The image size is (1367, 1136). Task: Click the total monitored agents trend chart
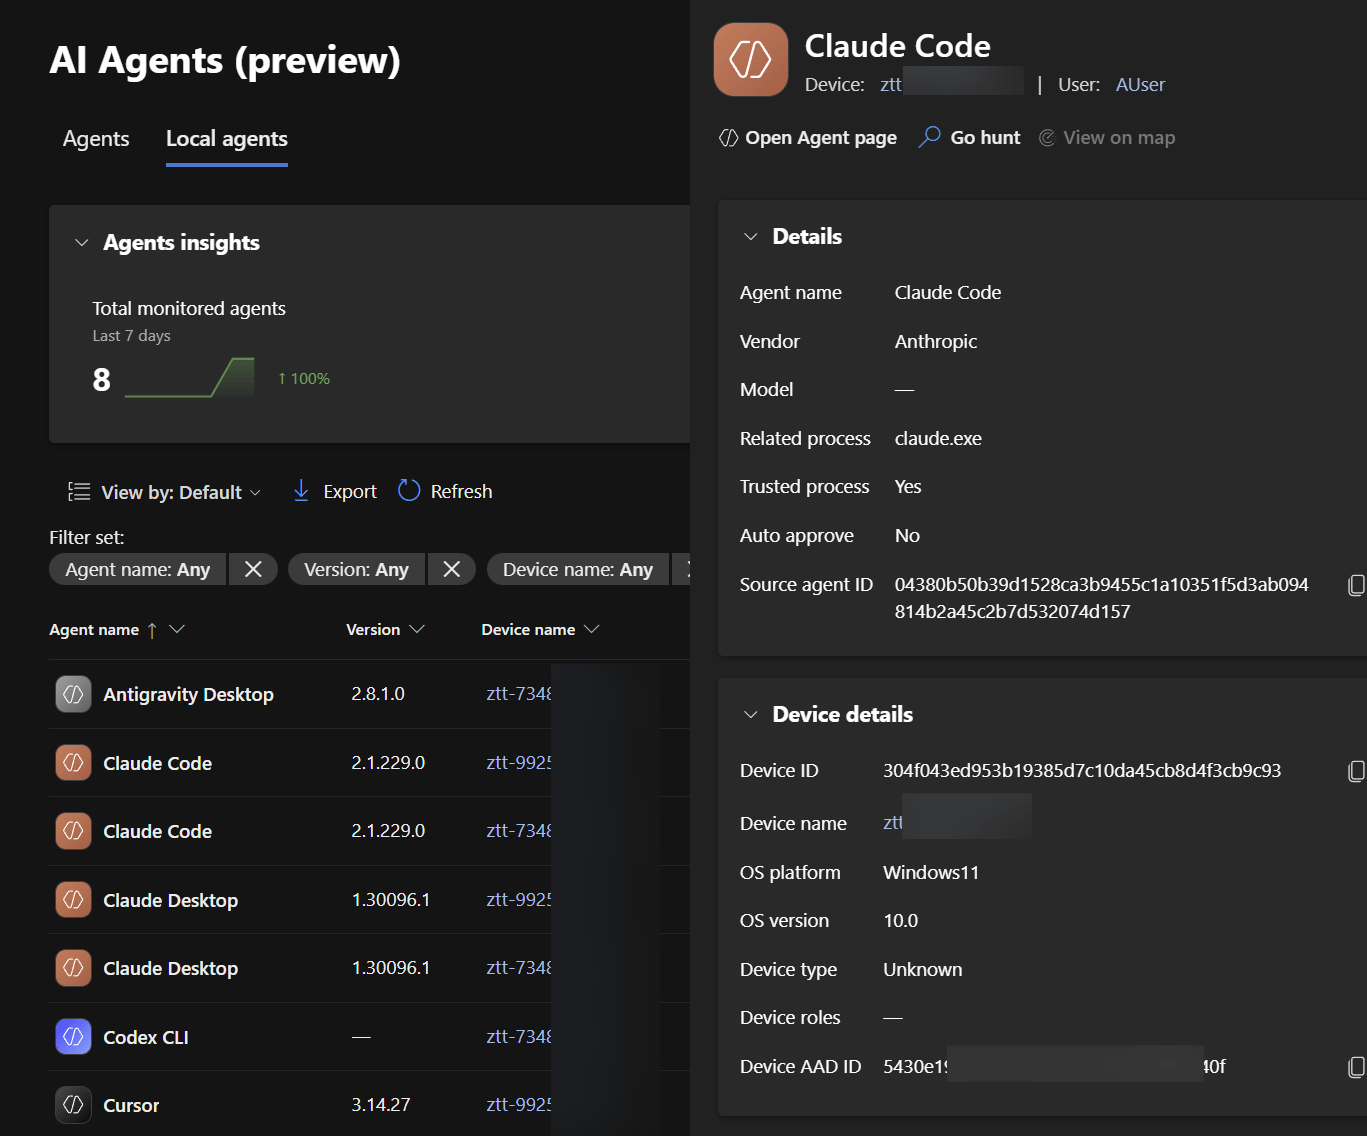click(190, 378)
